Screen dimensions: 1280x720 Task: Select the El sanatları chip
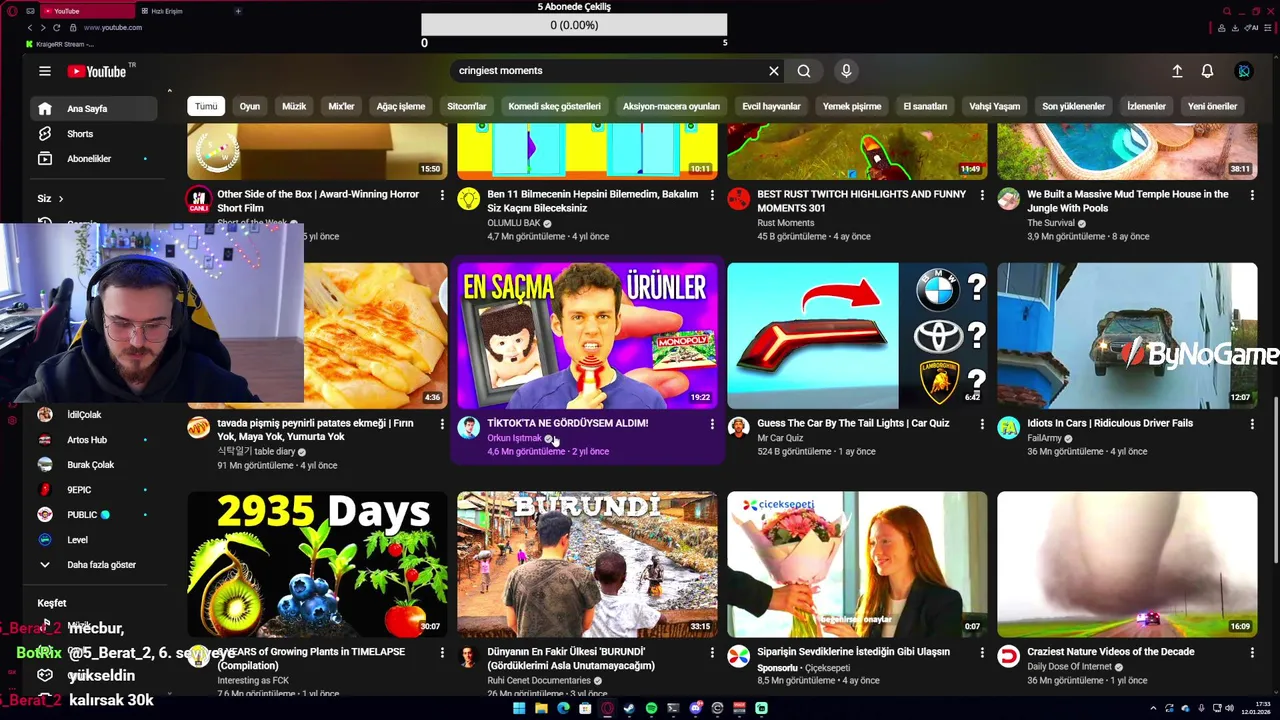[925, 106]
